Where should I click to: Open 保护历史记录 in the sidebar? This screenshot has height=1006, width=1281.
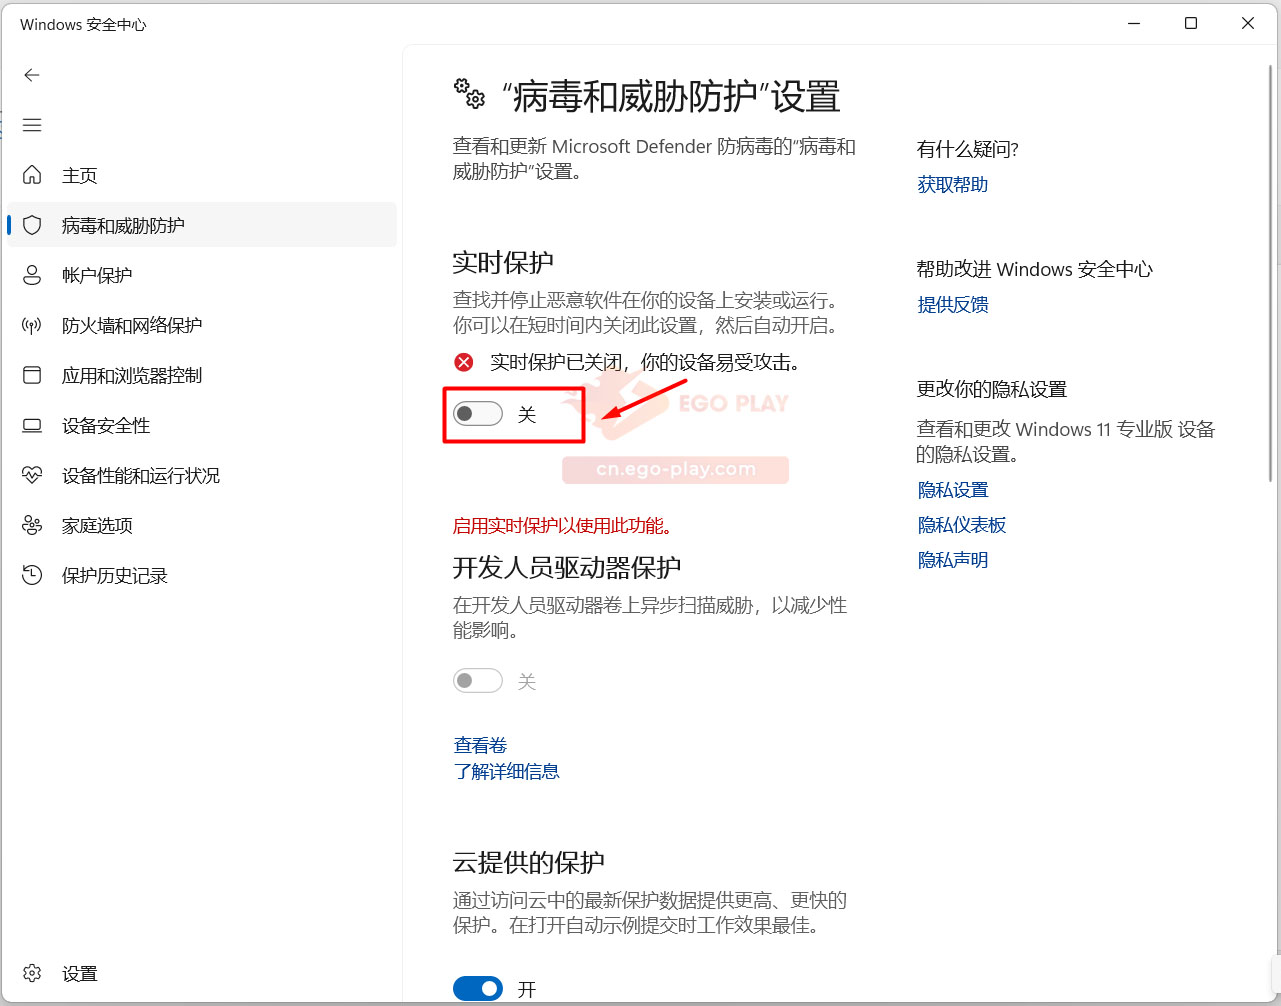(202, 575)
